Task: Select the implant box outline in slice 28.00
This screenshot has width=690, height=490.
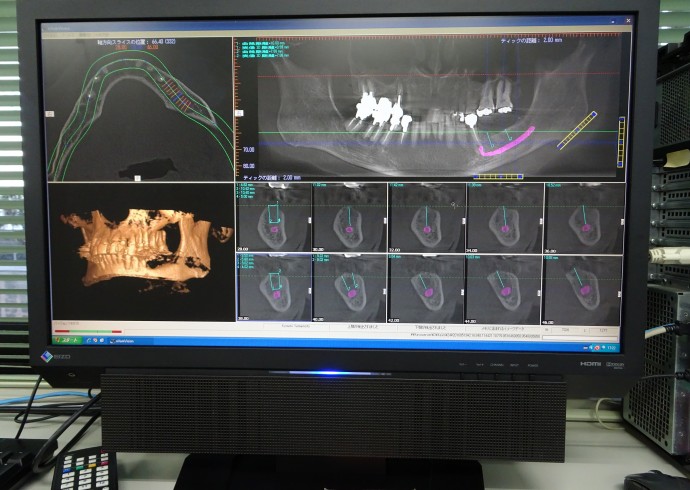Action: click(271, 214)
